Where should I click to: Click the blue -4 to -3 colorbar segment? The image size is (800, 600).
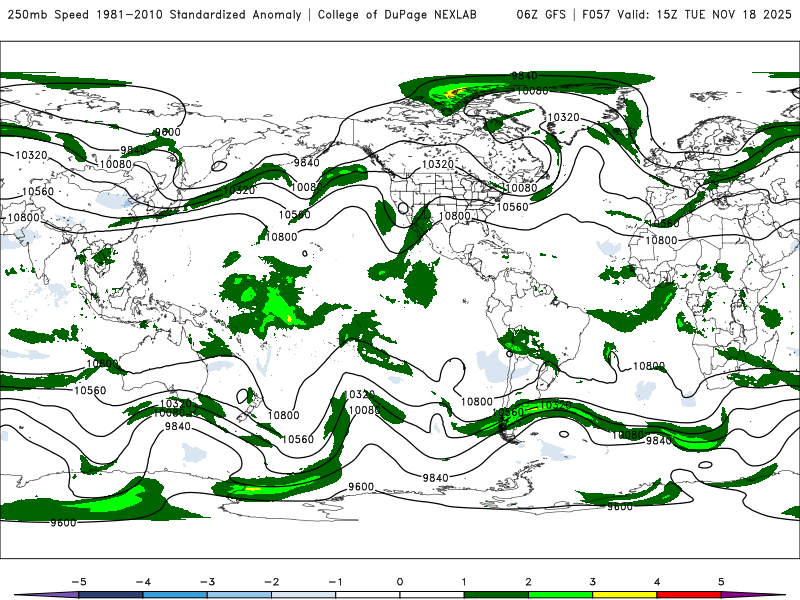[x=175, y=595]
